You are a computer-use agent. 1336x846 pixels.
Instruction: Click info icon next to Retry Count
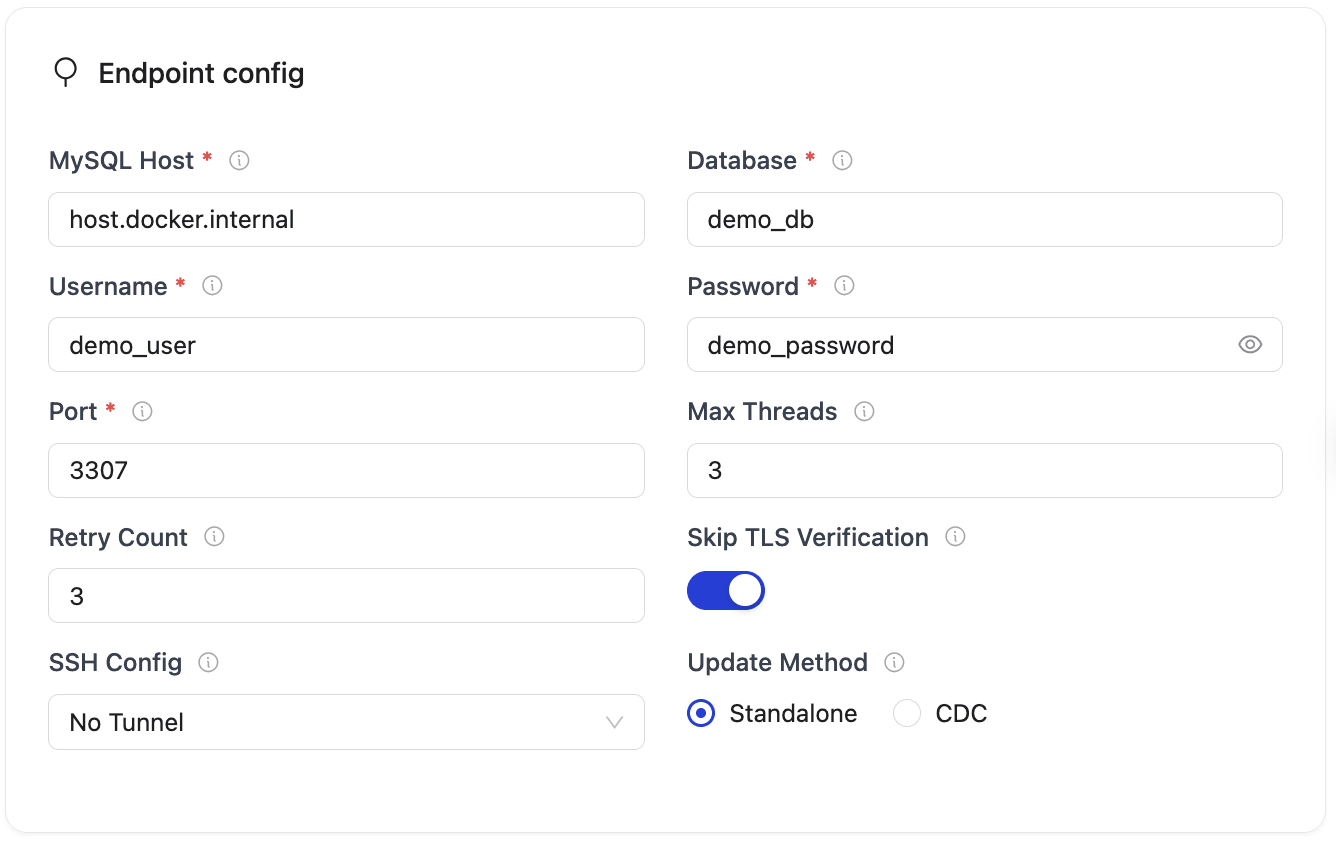tap(214, 537)
